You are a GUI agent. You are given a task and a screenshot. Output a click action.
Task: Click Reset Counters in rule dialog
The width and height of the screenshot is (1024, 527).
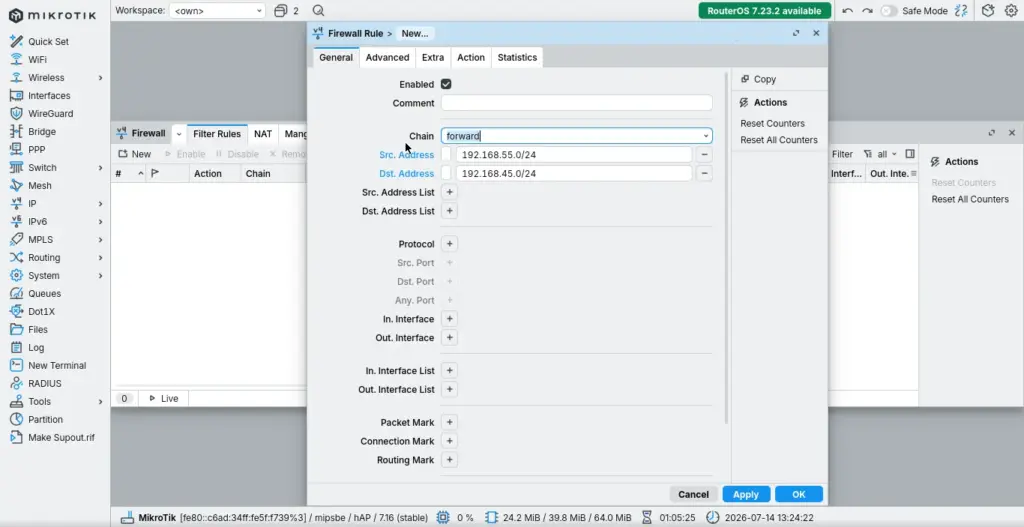(772, 123)
